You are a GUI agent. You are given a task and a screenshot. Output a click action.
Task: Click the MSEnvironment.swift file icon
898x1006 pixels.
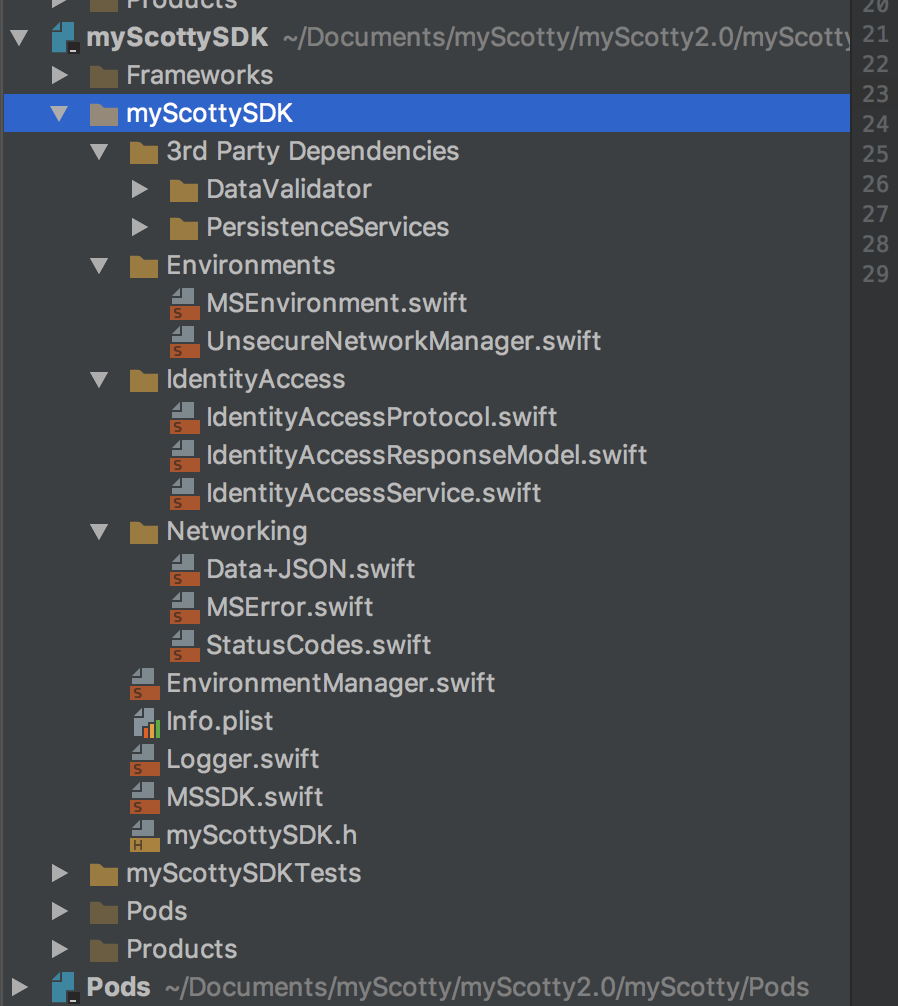coord(184,303)
